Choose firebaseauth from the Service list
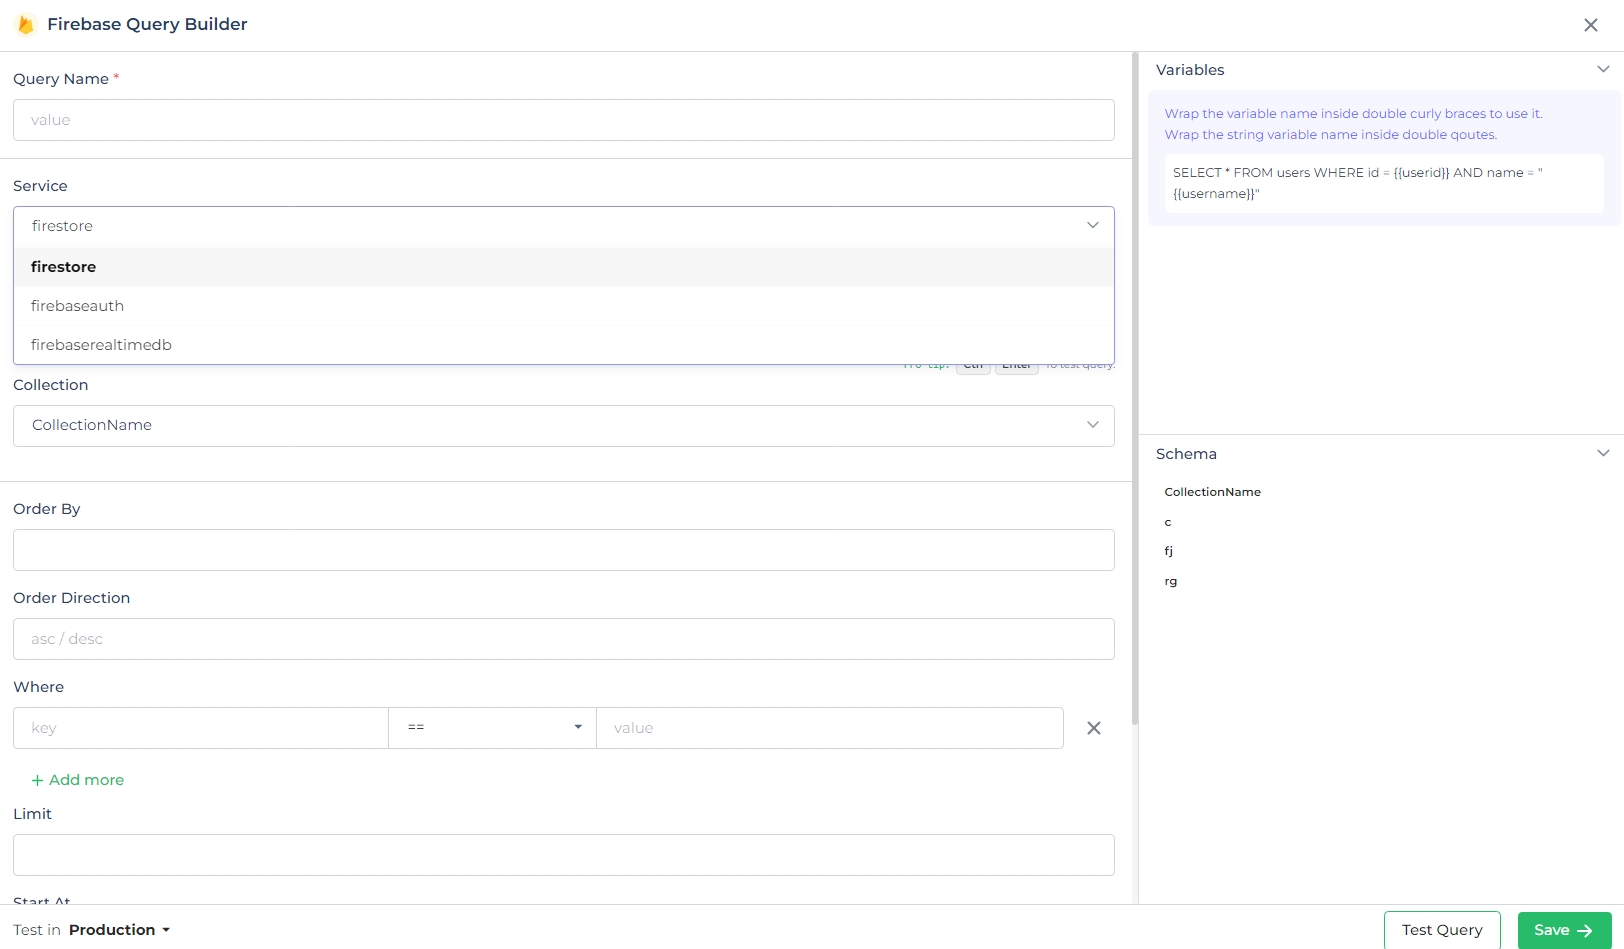Screen dimensions: 1624x949 [x=564, y=306]
